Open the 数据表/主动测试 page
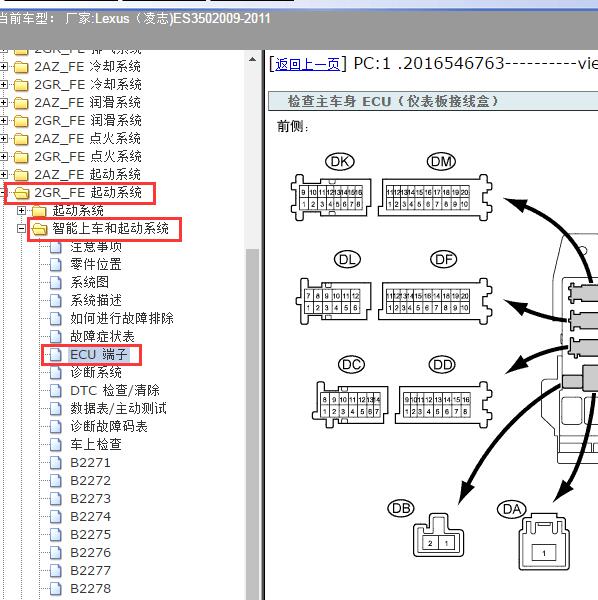598x600 pixels. pyautogui.click(x=118, y=409)
